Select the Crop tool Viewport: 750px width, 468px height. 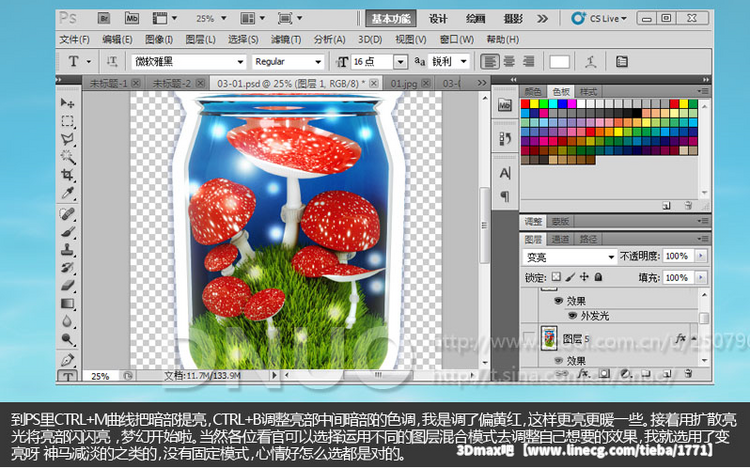click(67, 175)
